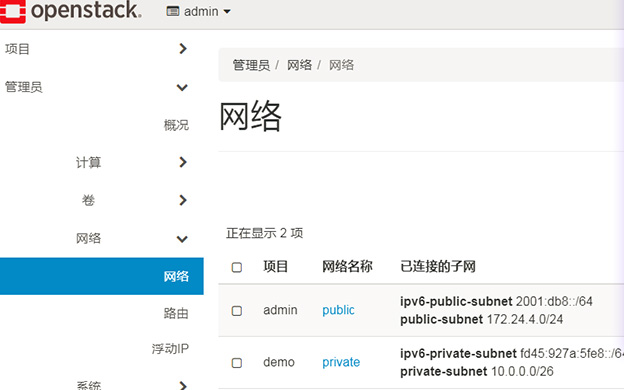Expand the 计算 submenu
Viewport: 624px width, 390px height.
pyautogui.click(x=183, y=162)
